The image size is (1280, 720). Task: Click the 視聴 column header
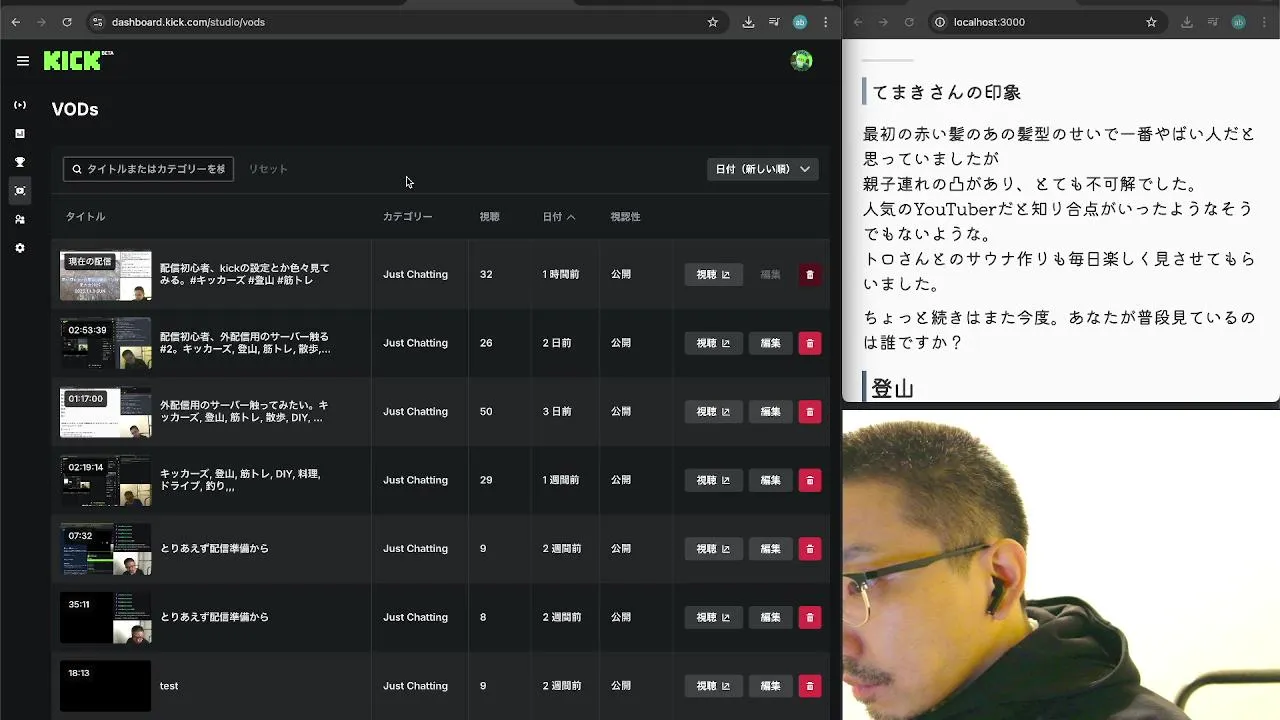pos(489,217)
